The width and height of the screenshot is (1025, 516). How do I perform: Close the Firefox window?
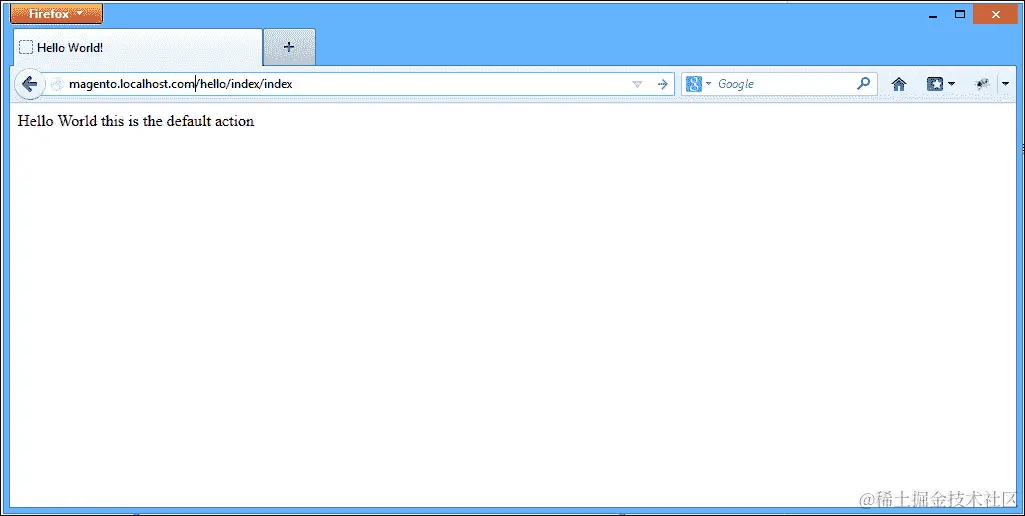coord(996,14)
